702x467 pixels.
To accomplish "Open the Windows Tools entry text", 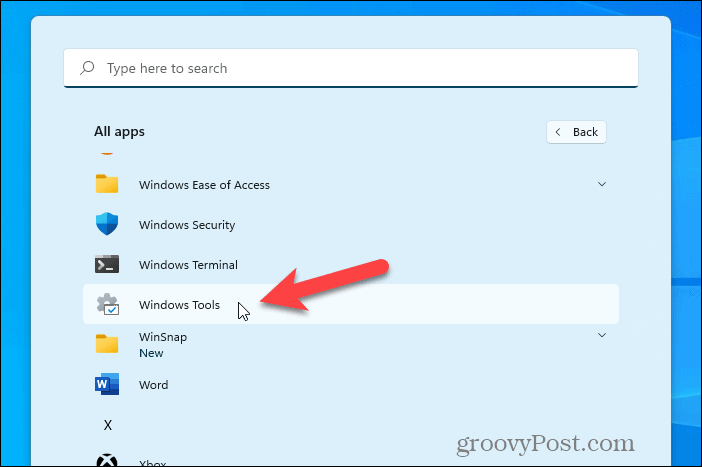I will pos(179,305).
